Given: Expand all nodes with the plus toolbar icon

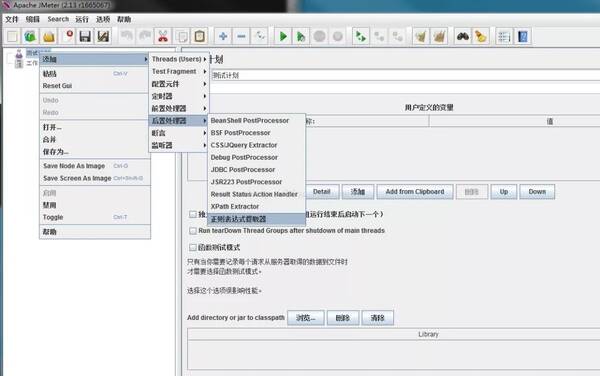Looking at the screenshot, I should (223, 36).
